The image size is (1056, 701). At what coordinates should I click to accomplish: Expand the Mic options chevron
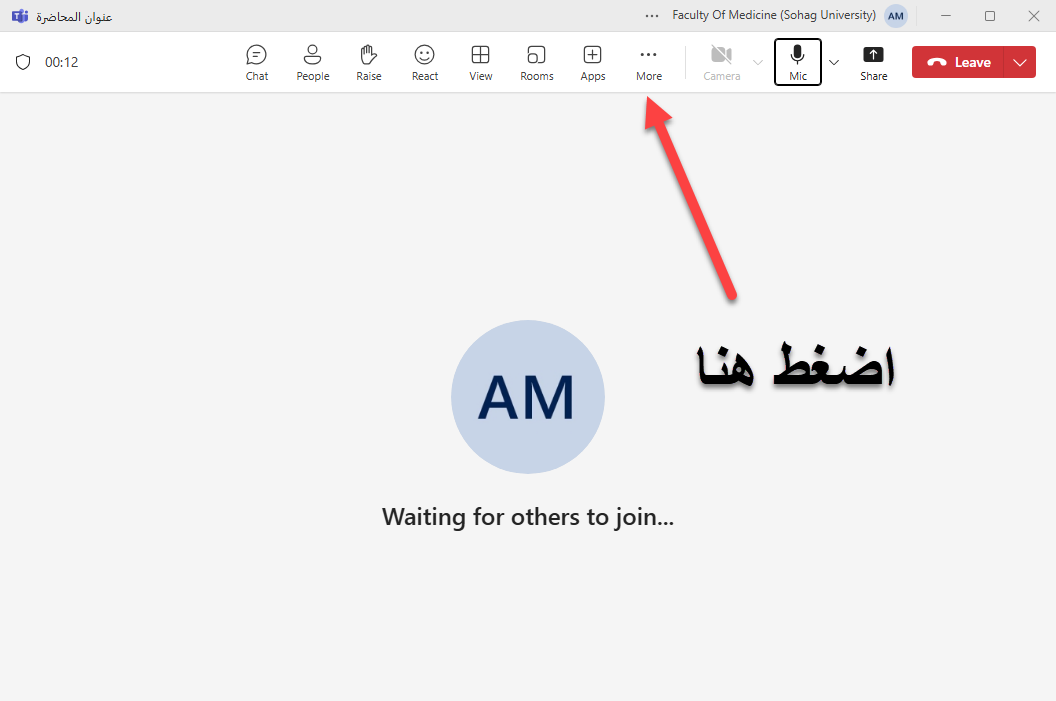click(834, 62)
